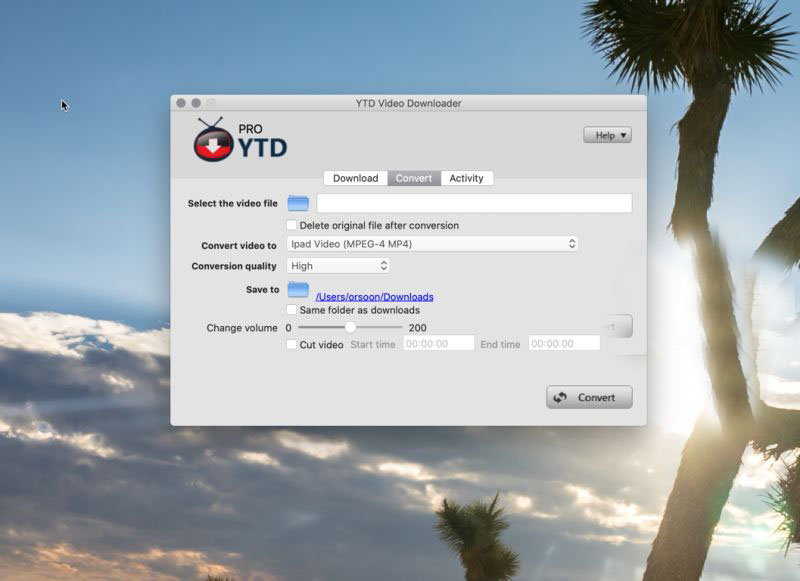This screenshot has height=581, width=800.
Task: Open the Help dropdown menu
Action: click(x=607, y=135)
